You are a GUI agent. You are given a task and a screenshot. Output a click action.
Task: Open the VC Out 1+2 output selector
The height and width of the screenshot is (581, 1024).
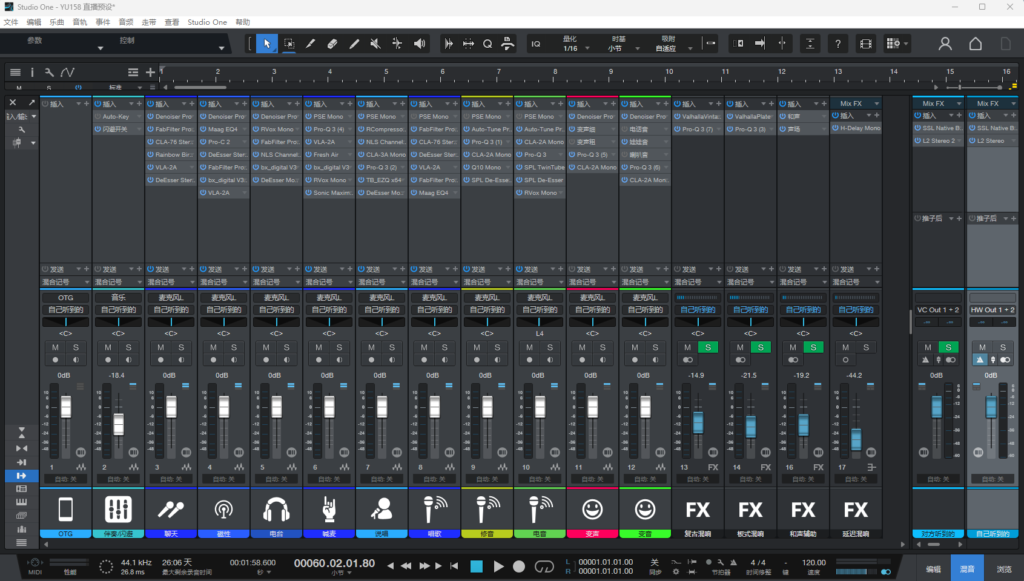pyautogui.click(x=938, y=310)
